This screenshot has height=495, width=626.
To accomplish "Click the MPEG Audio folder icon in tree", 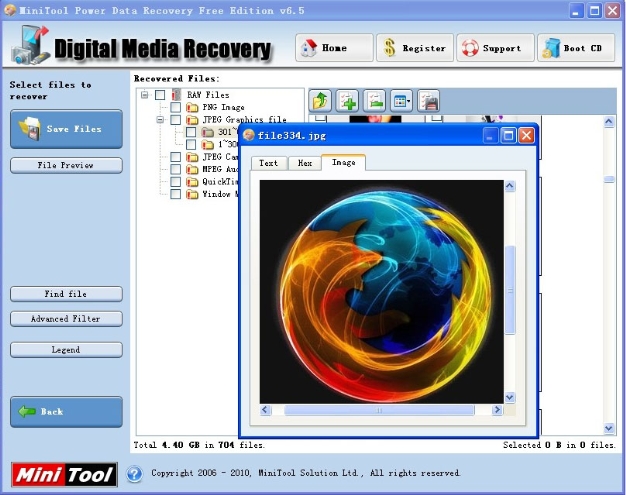I will click(x=192, y=170).
